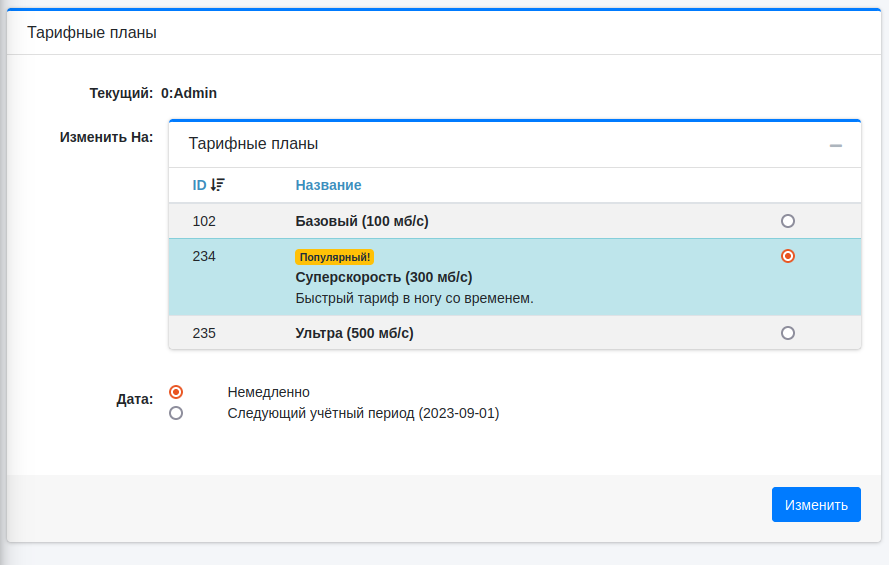Click the Следующий учётный период (2023-09-01) label
The image size is (889, 565).
[x=363, y=413]
